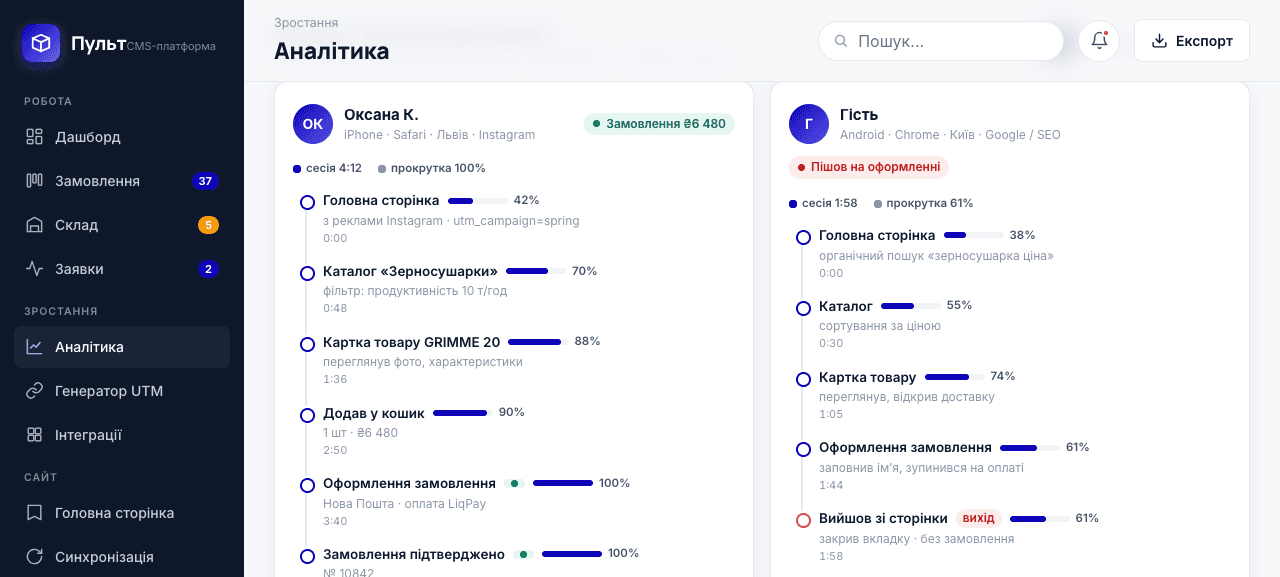Click Гість's Каталог step marker

[803, 308]
